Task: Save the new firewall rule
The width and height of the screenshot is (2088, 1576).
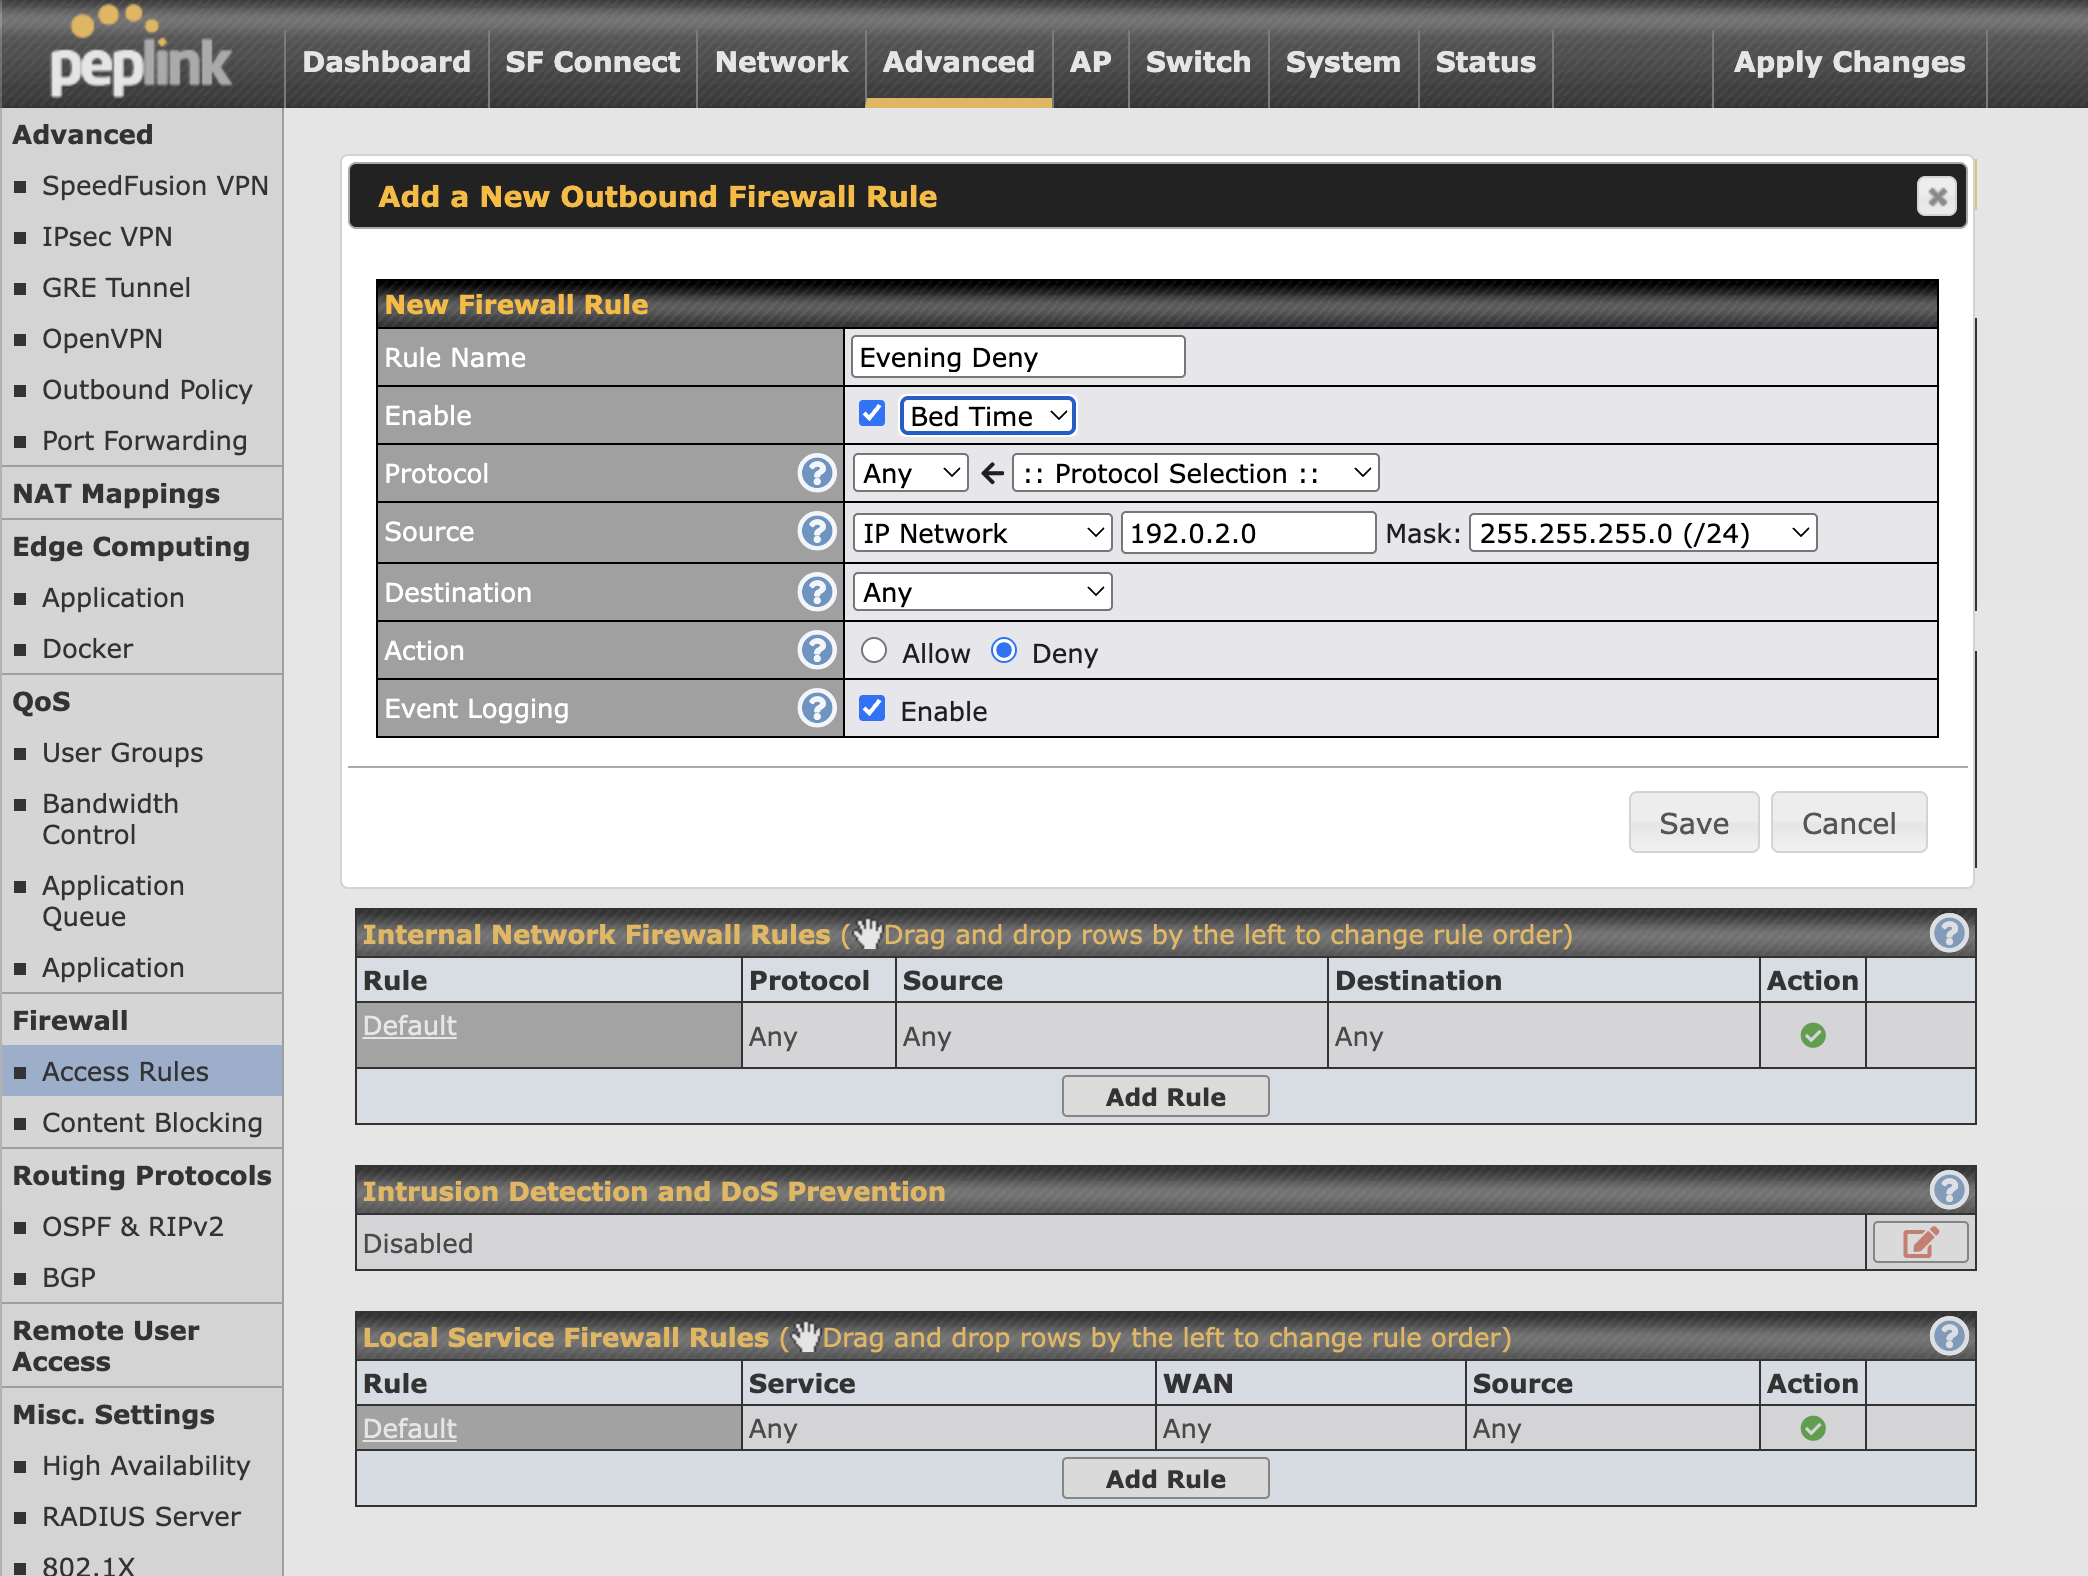Action: pyautogui.click(x=1693, y=822)
